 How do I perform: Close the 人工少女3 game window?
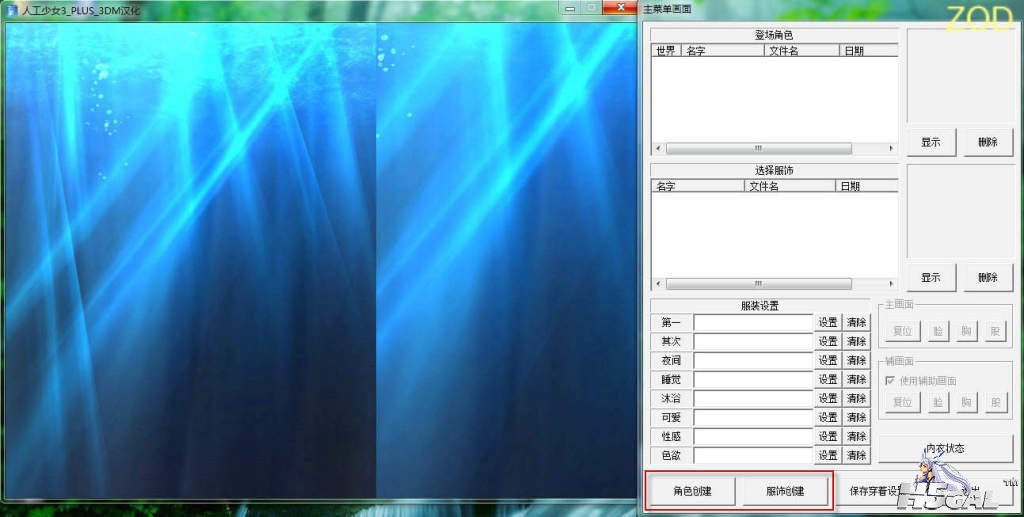[618, 8]
